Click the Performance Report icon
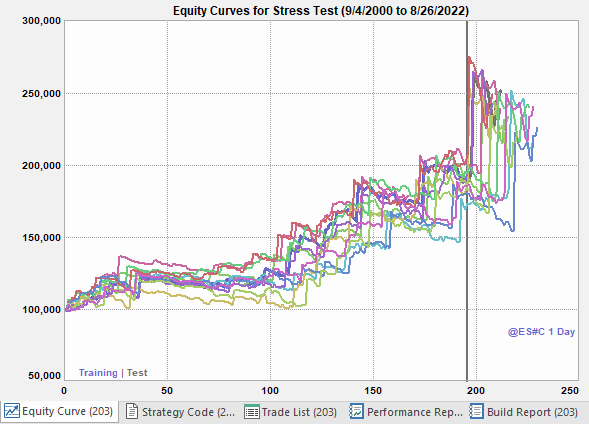The height and width of the screenshot is (424, 589). click(356, 411)
